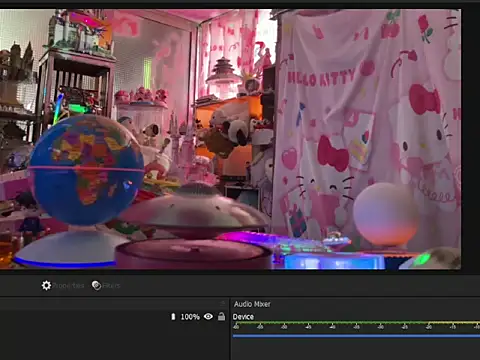The width and height of the screenshot is (480, 360).
Task: Hide the source using the eye icon
Action: click(208, 316)
